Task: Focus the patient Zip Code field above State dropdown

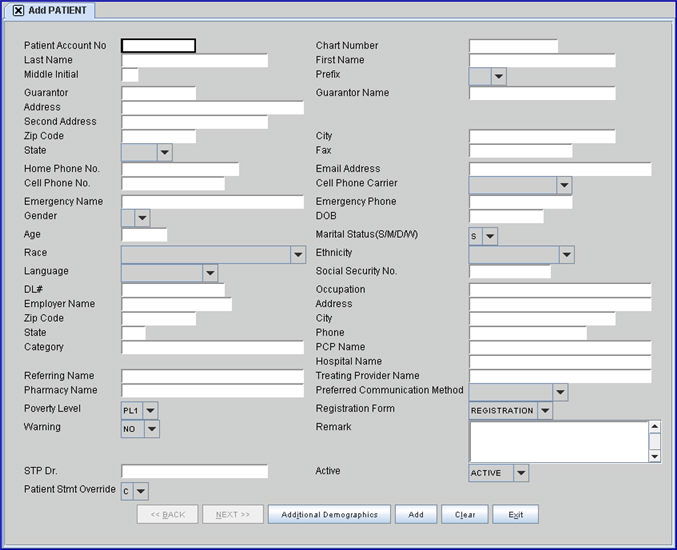Action: click(158, 136)
